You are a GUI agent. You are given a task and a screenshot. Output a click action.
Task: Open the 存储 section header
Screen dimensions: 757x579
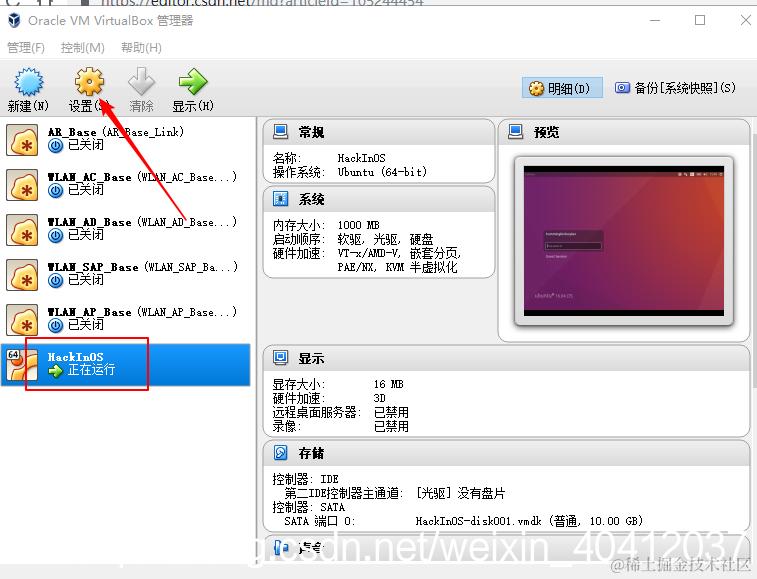point(506,453)
